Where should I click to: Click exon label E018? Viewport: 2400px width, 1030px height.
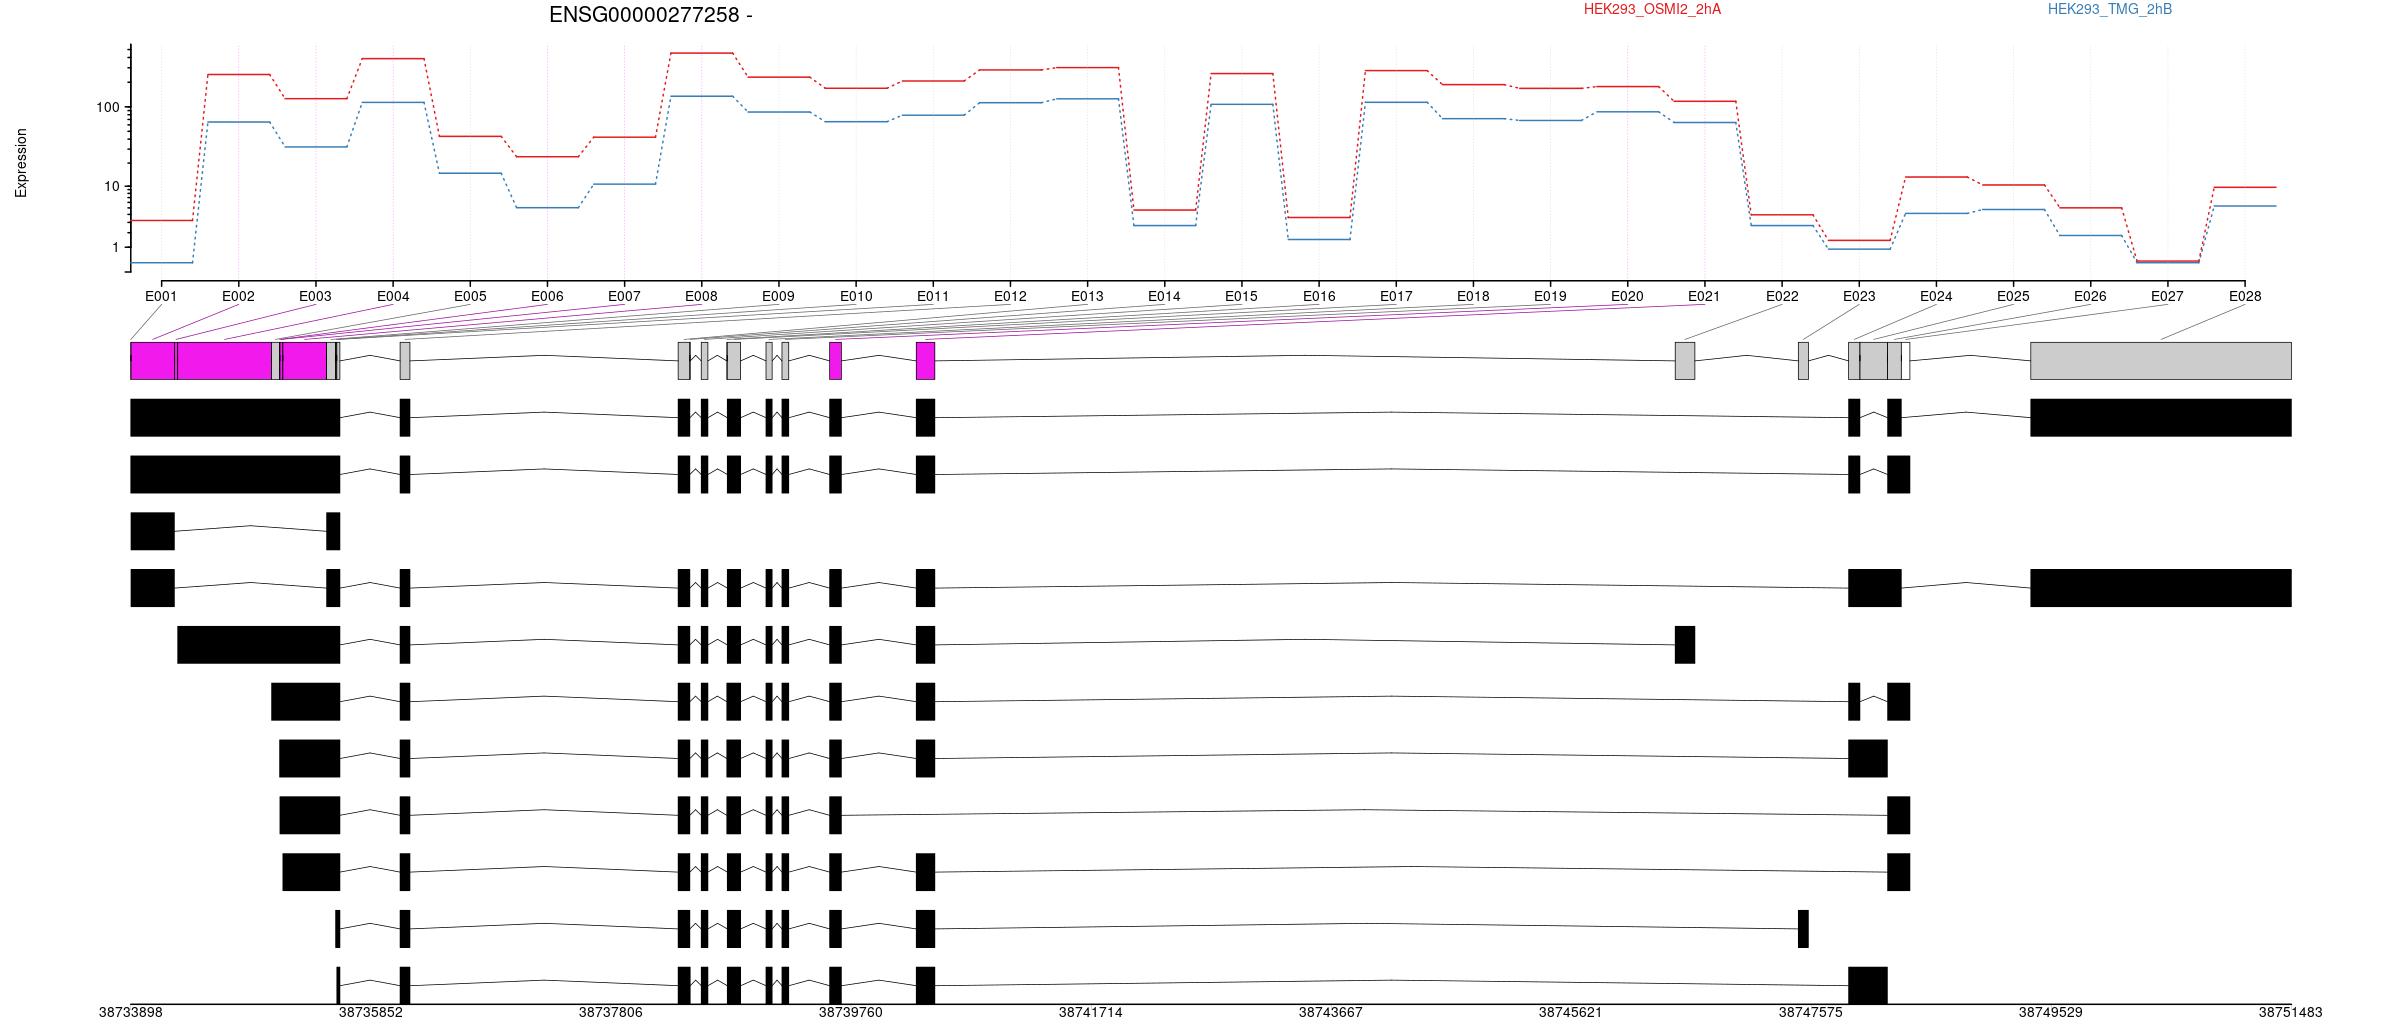(x=1473, y=296)
